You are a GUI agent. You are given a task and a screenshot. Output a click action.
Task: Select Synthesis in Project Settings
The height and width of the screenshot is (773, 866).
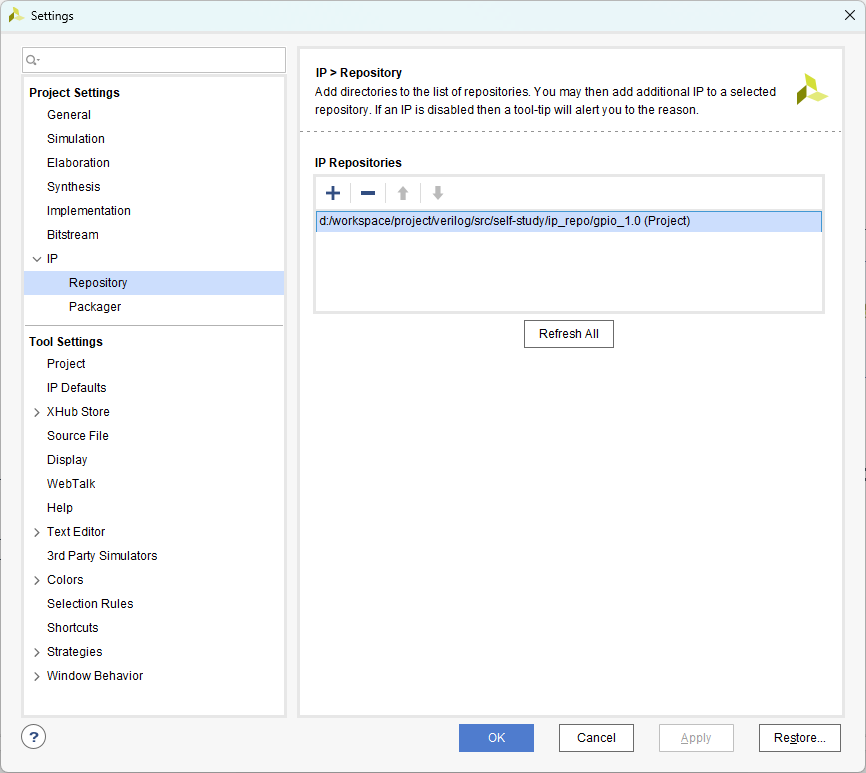(x=73, y=187)
